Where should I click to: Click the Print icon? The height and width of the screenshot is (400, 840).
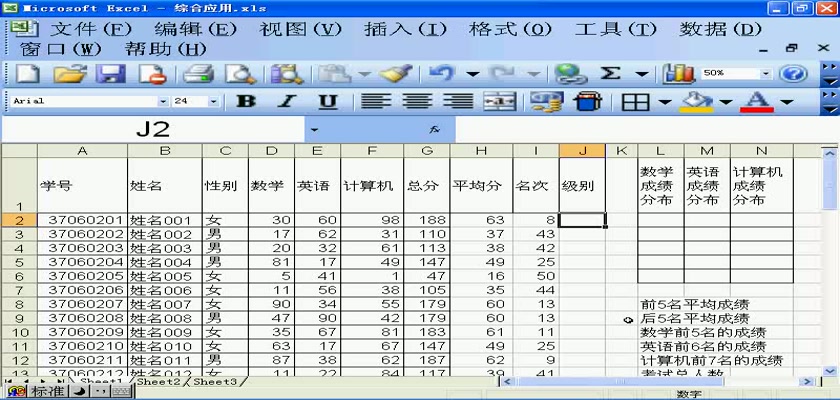(199, 73)
